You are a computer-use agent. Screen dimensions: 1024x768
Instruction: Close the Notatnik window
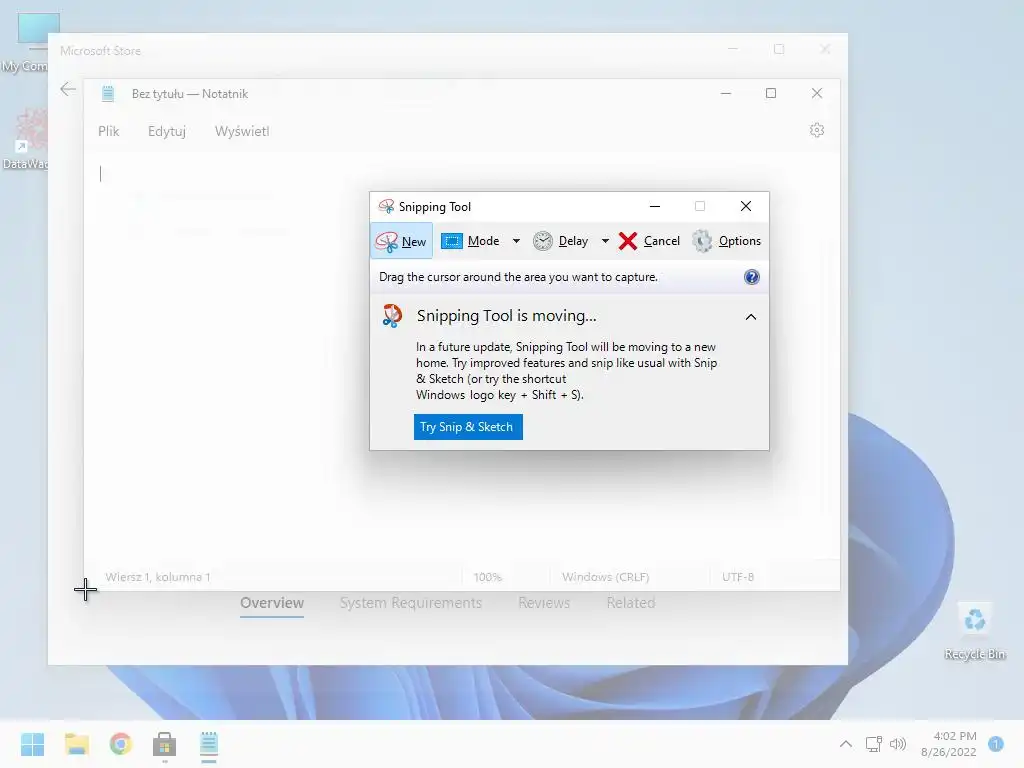tap(817, 93)
